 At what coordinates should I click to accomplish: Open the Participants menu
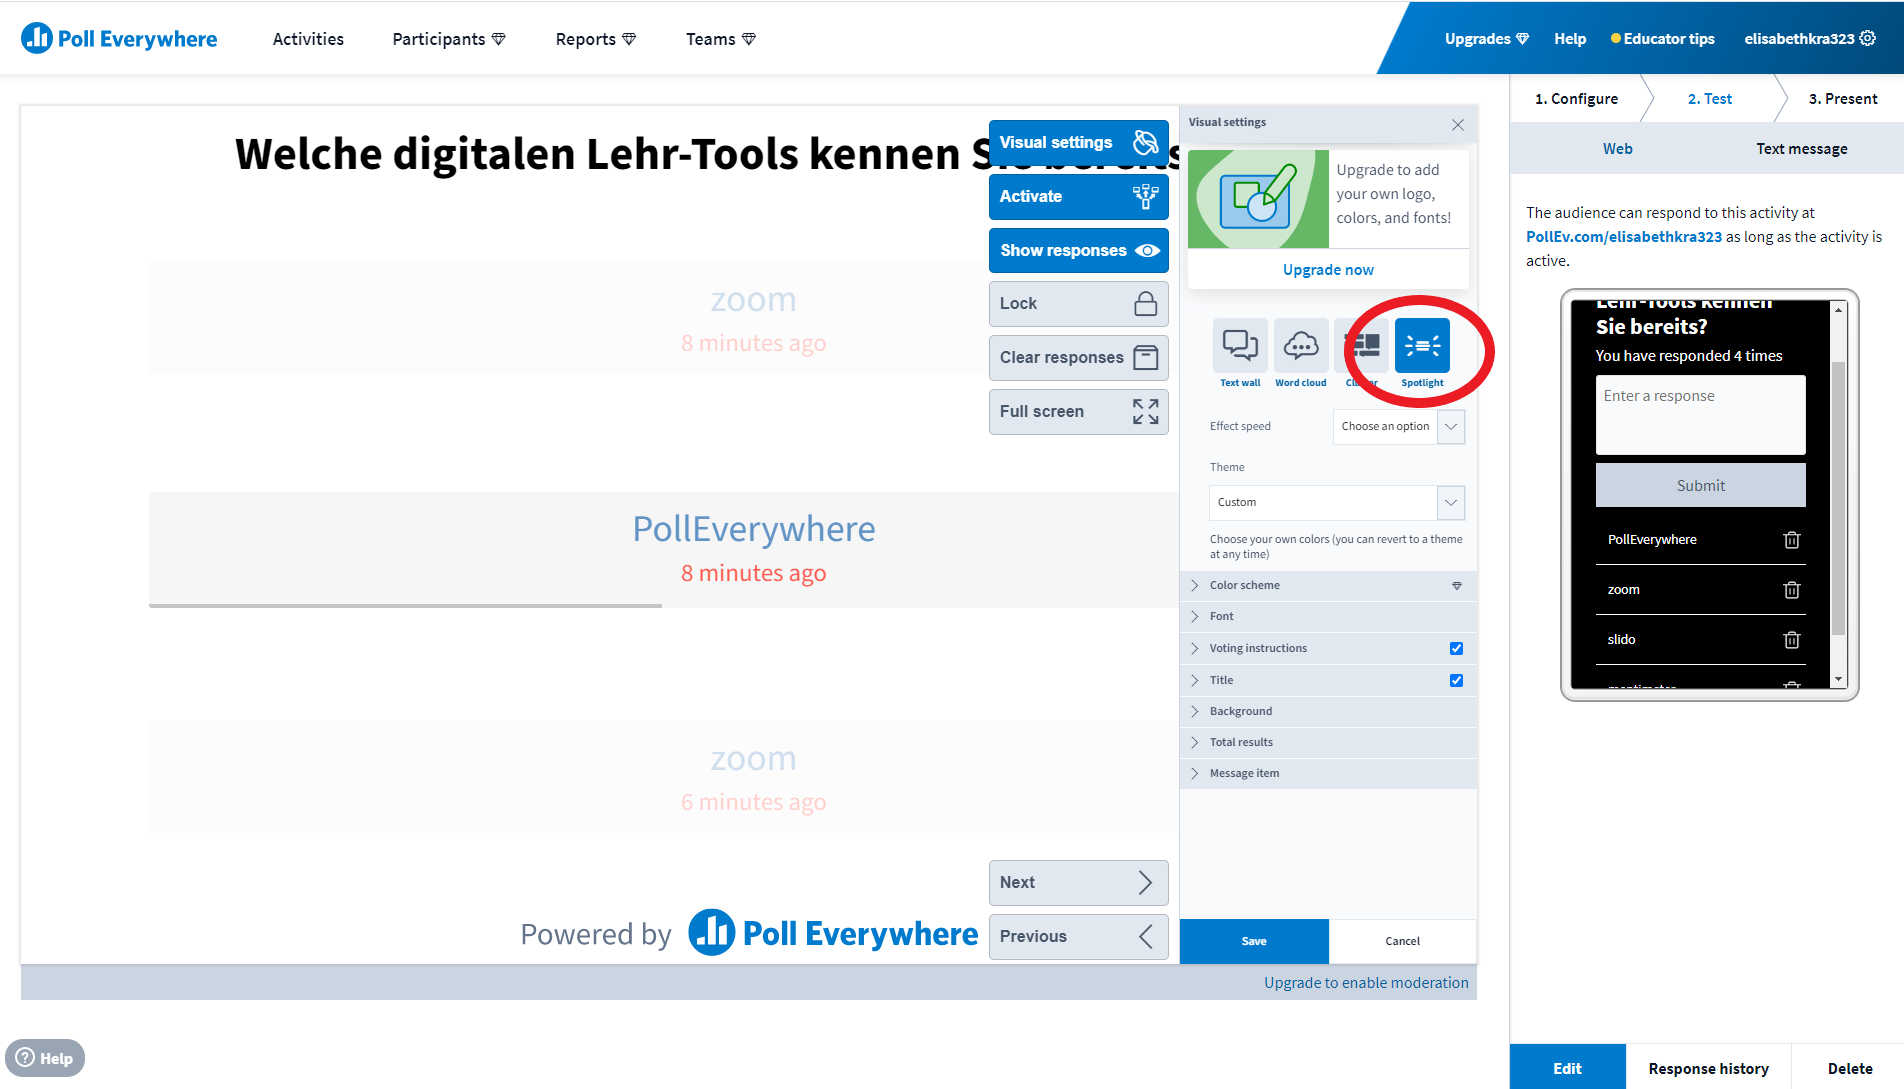tap(449, 39)
